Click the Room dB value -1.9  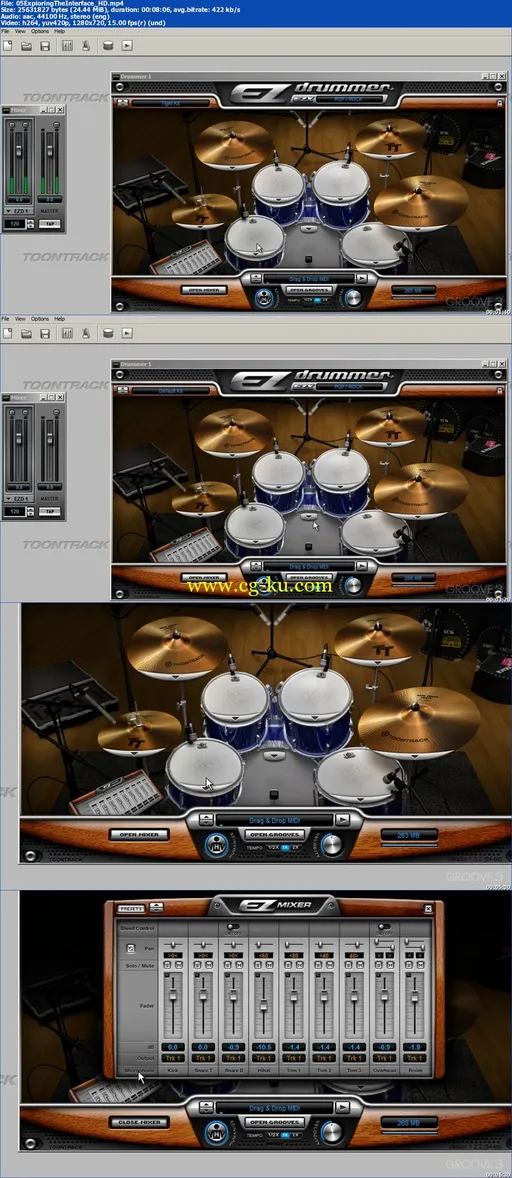pos(414,1047)
